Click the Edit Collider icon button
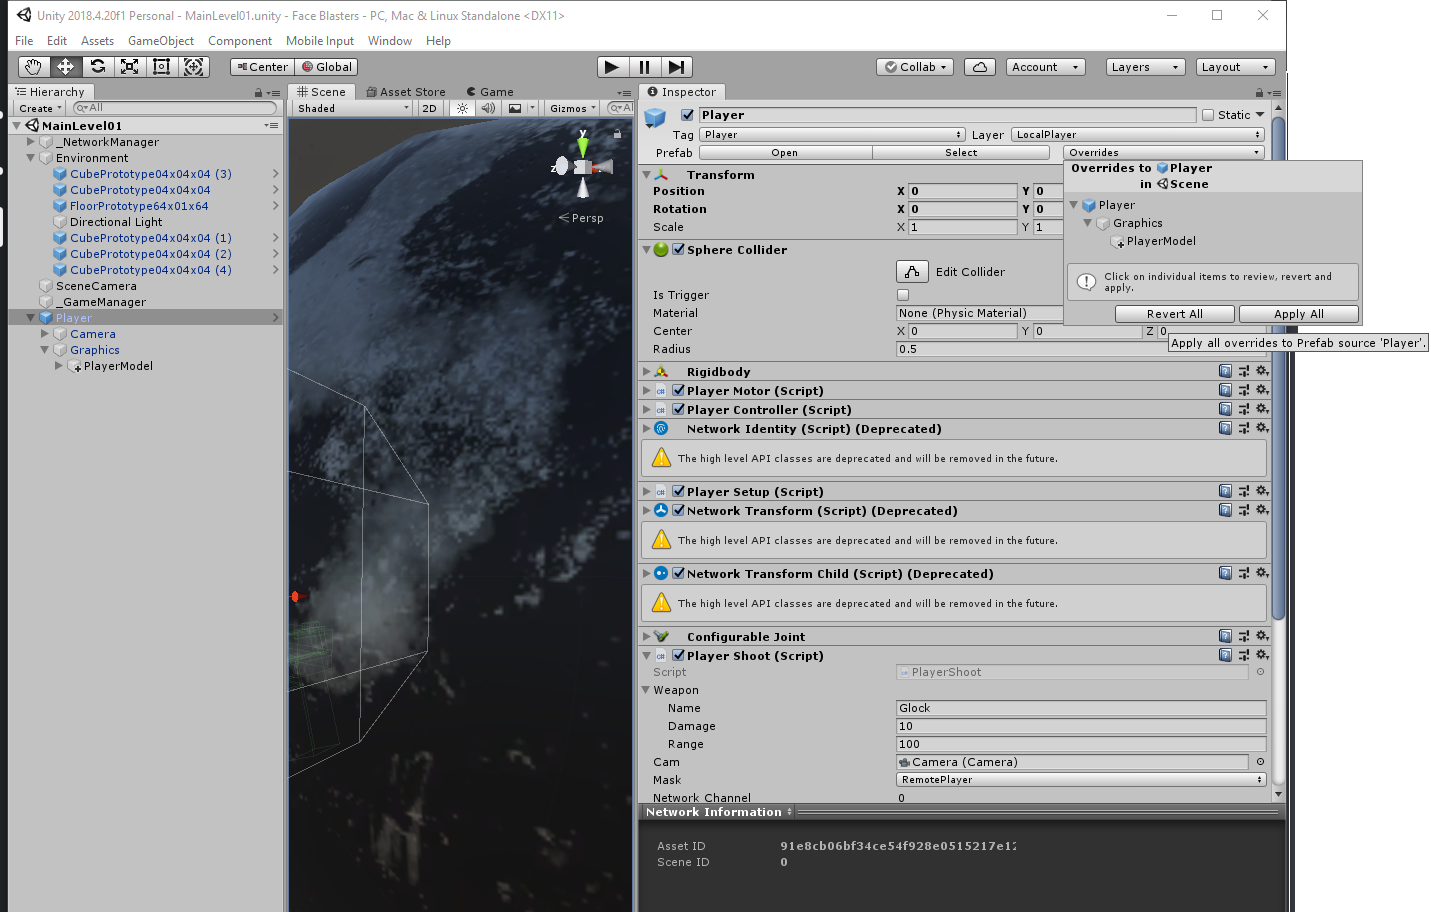 coord(912,272)
